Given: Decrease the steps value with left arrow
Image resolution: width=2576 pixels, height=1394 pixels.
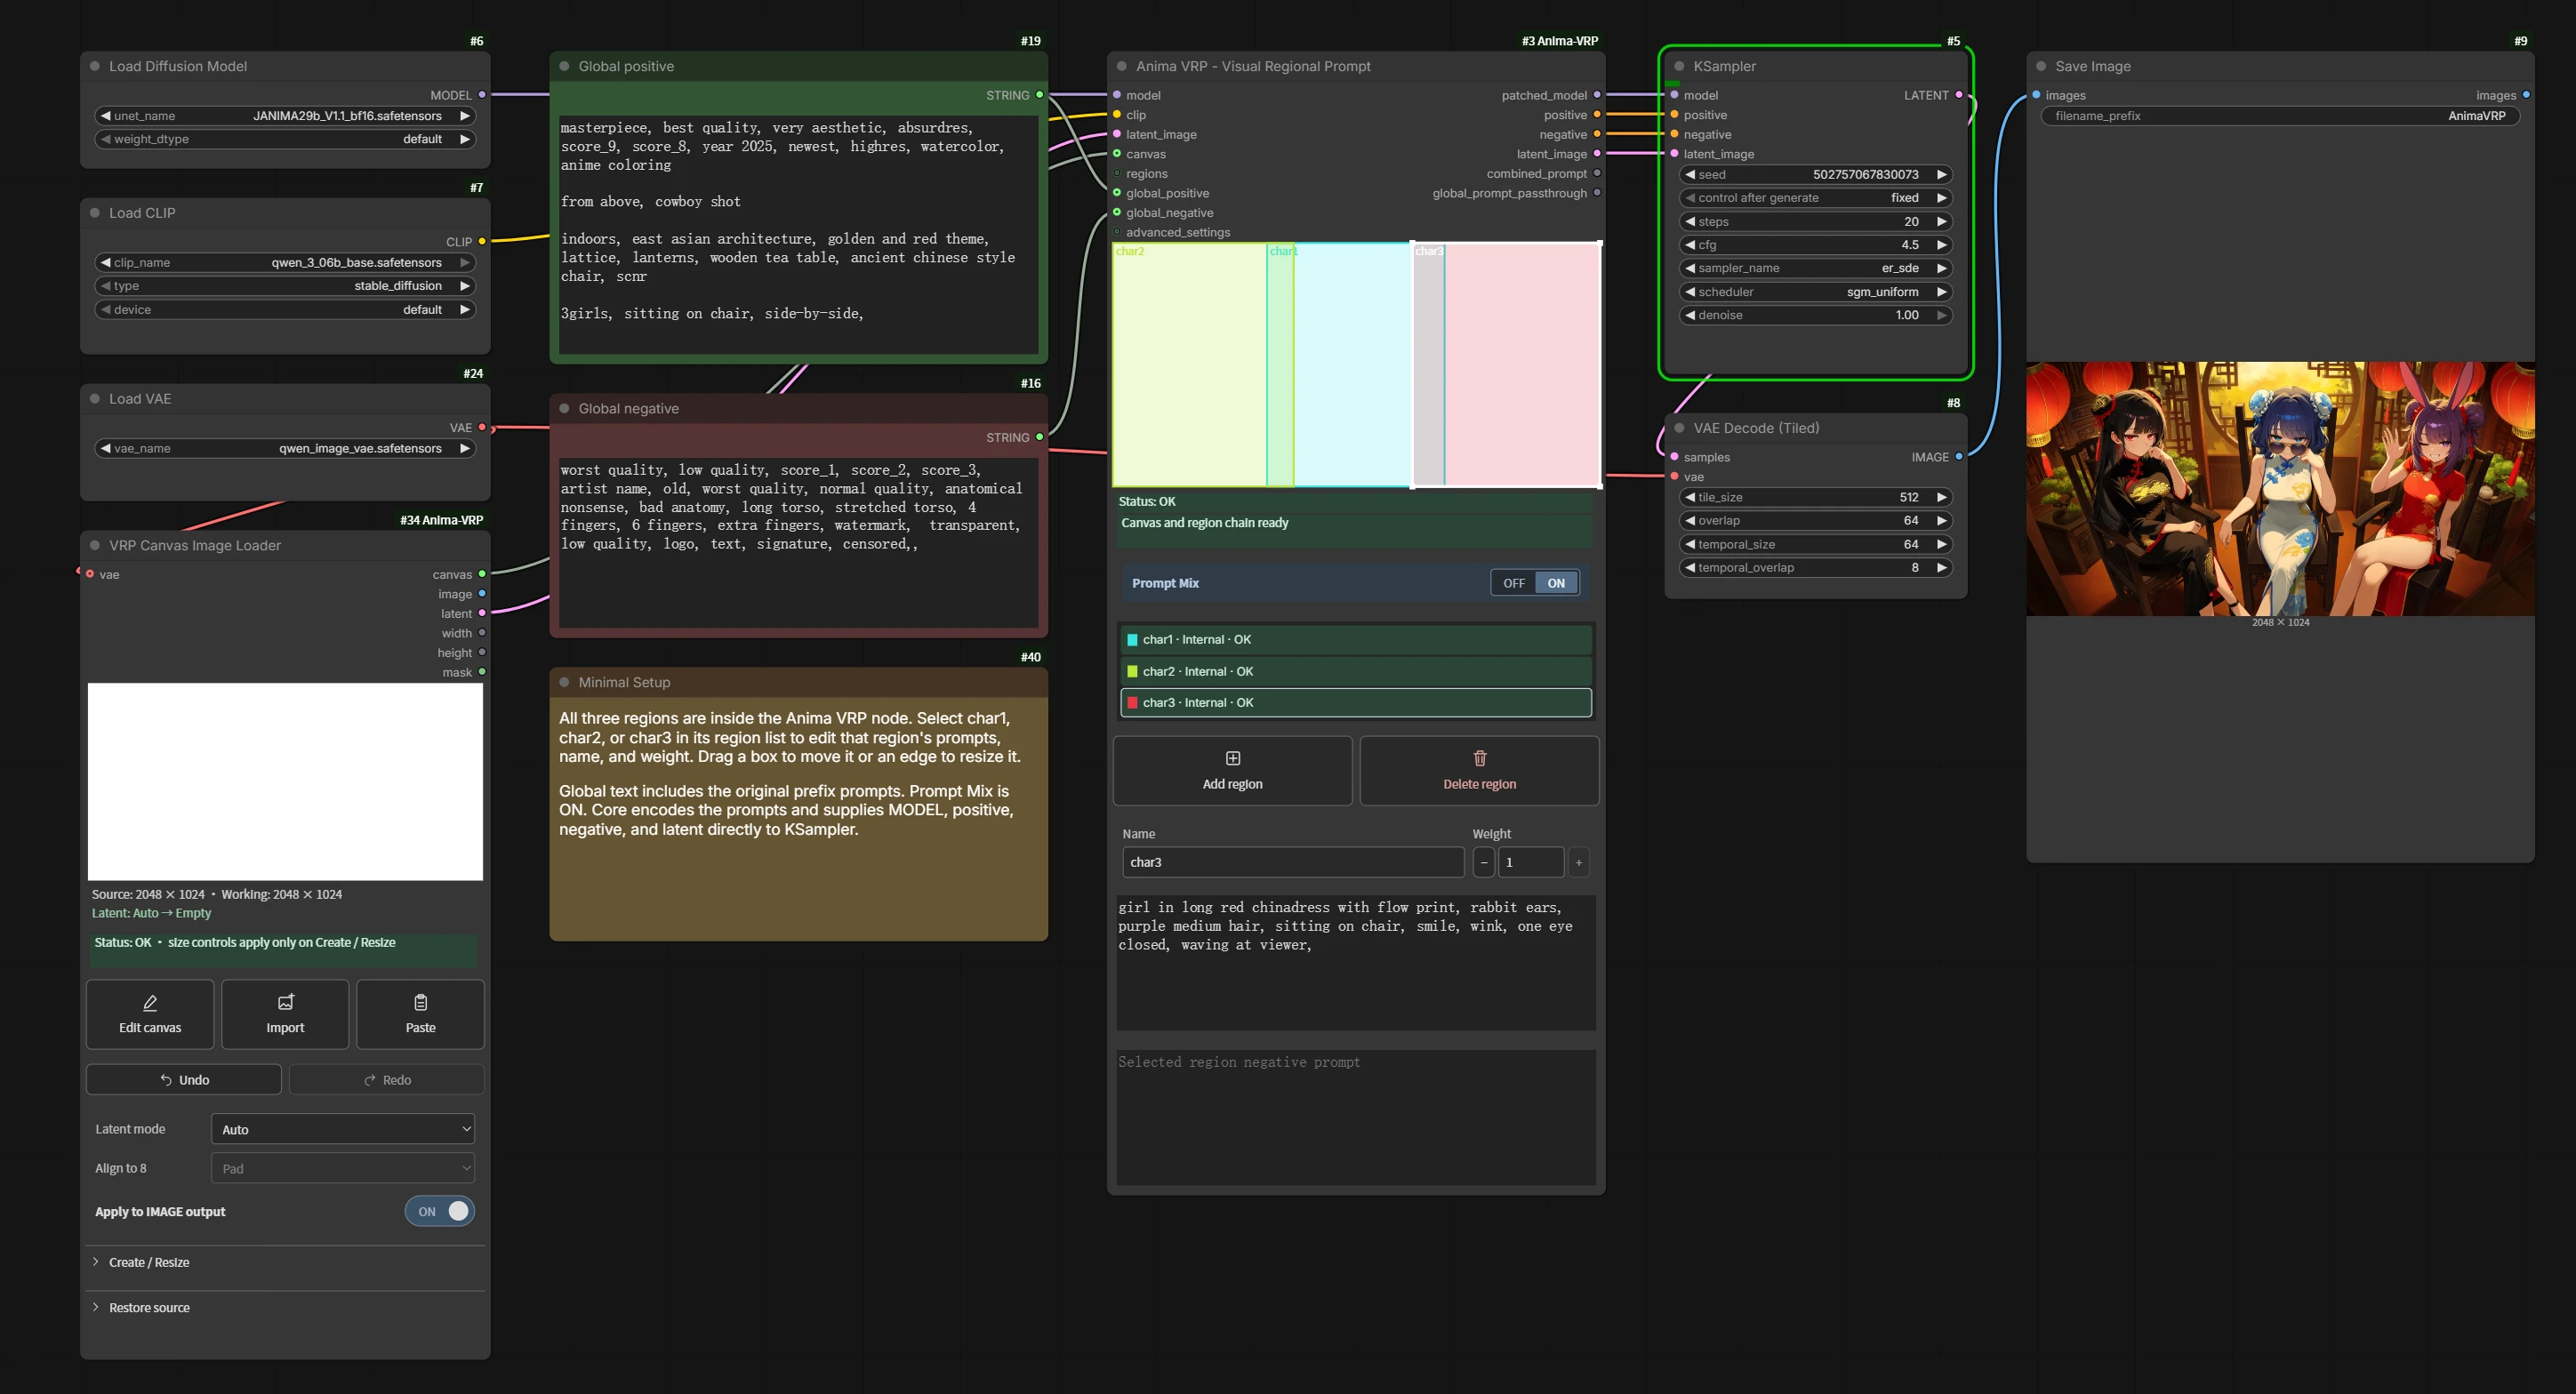Looking at the screenshot, I should pos(1690,222).
